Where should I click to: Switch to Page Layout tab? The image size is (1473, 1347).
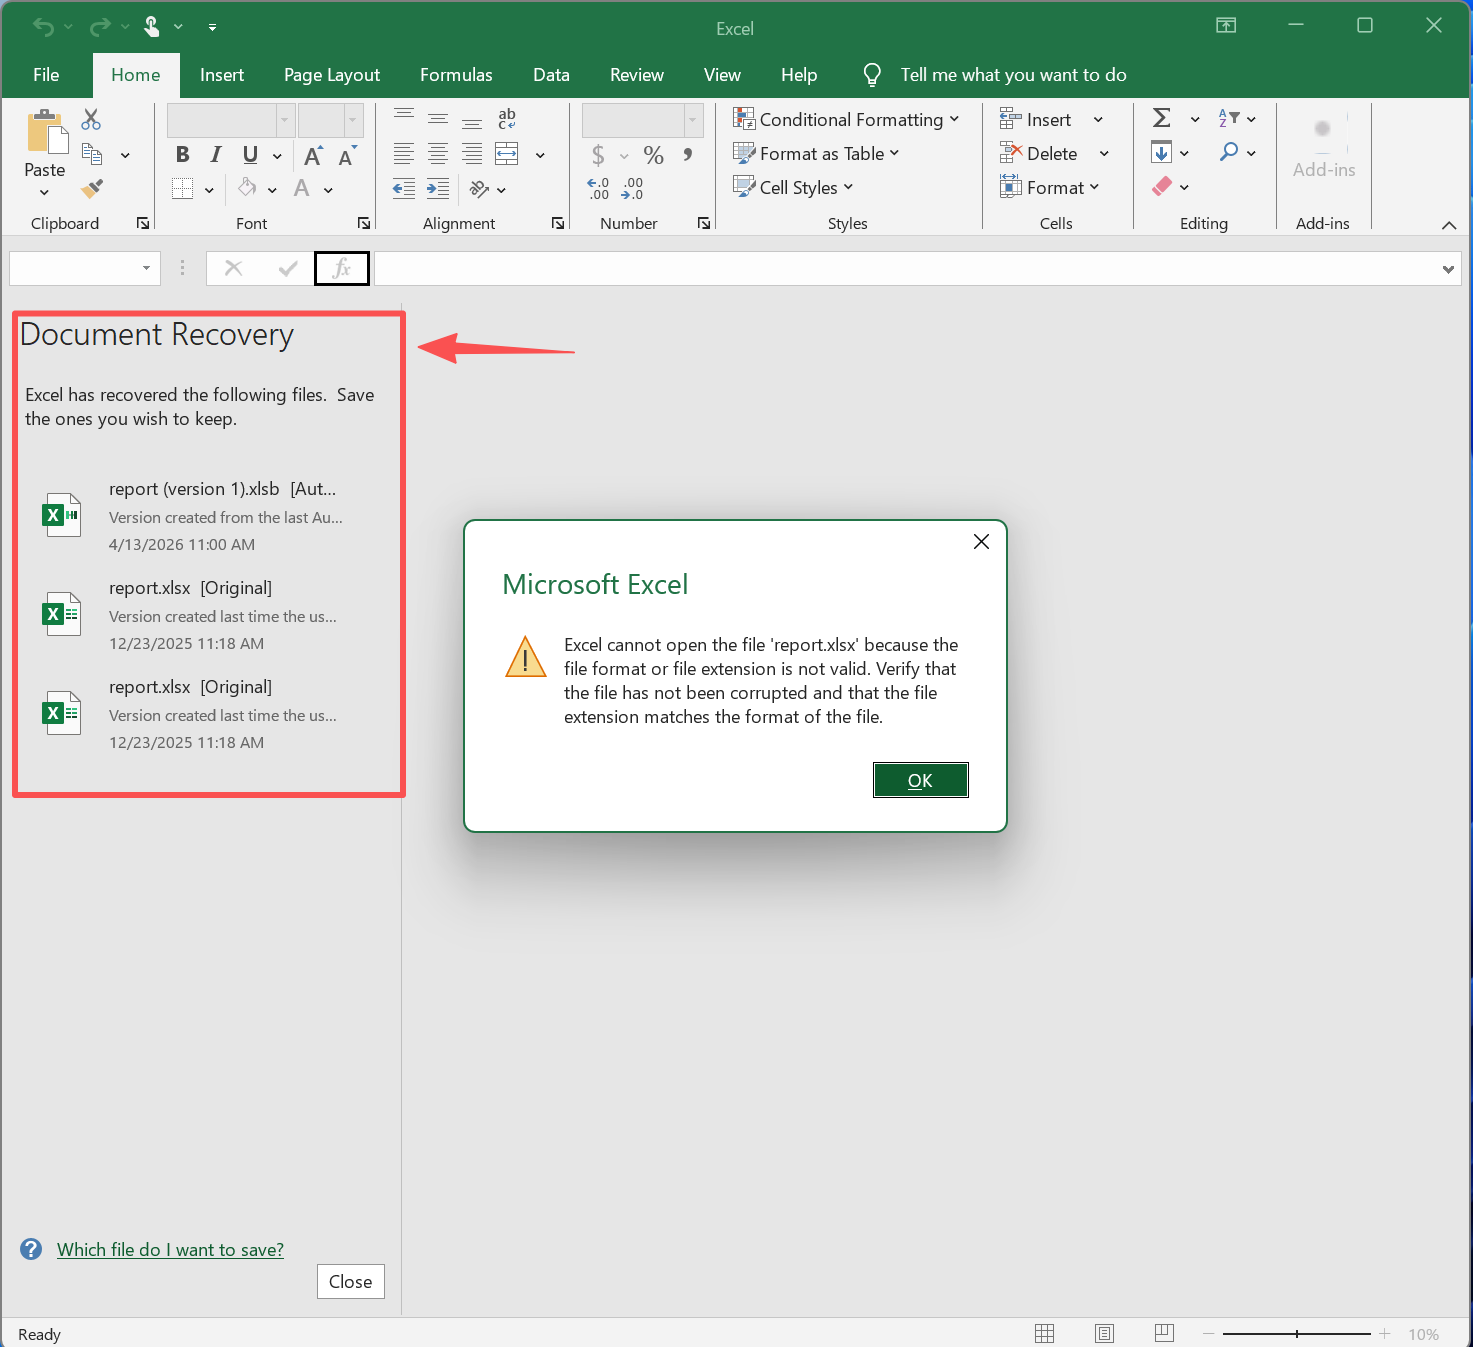(x=332, y=75)
